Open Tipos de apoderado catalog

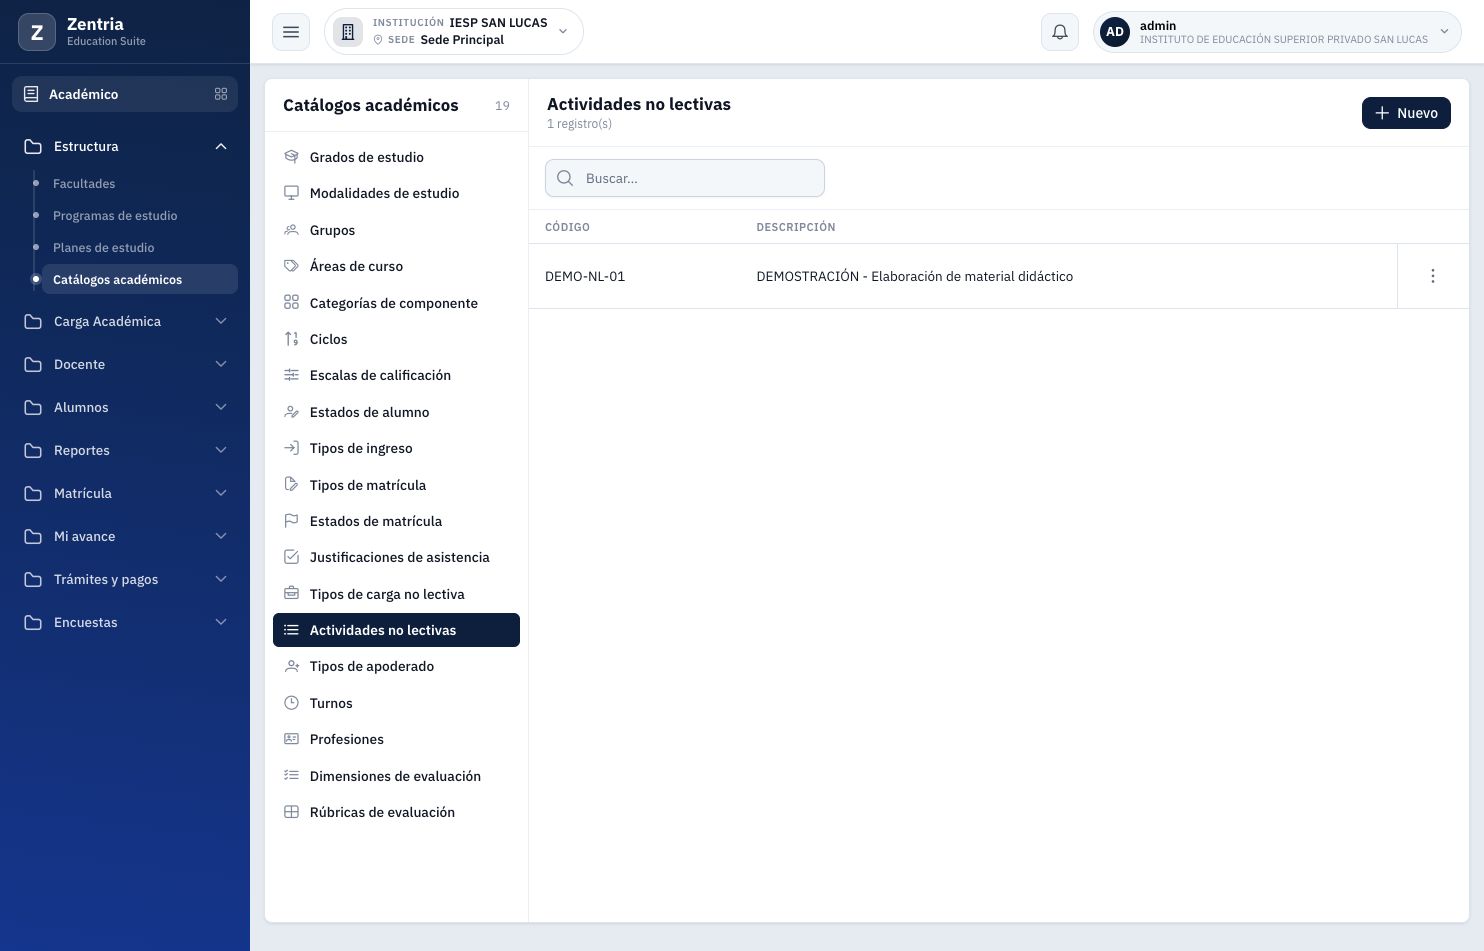(396, 666)
